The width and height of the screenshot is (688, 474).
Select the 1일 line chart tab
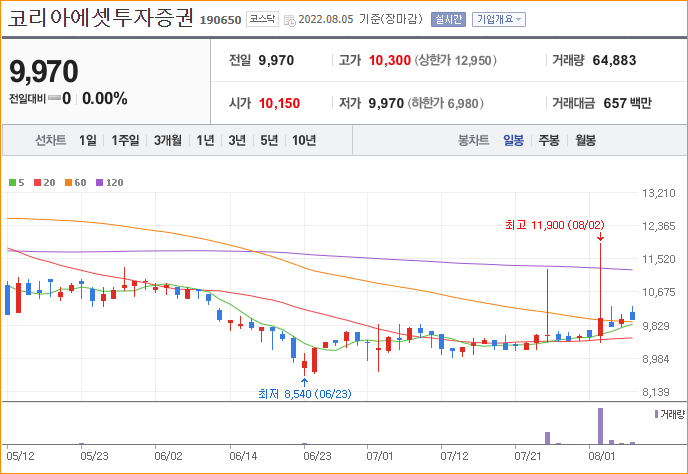(88, 140)
